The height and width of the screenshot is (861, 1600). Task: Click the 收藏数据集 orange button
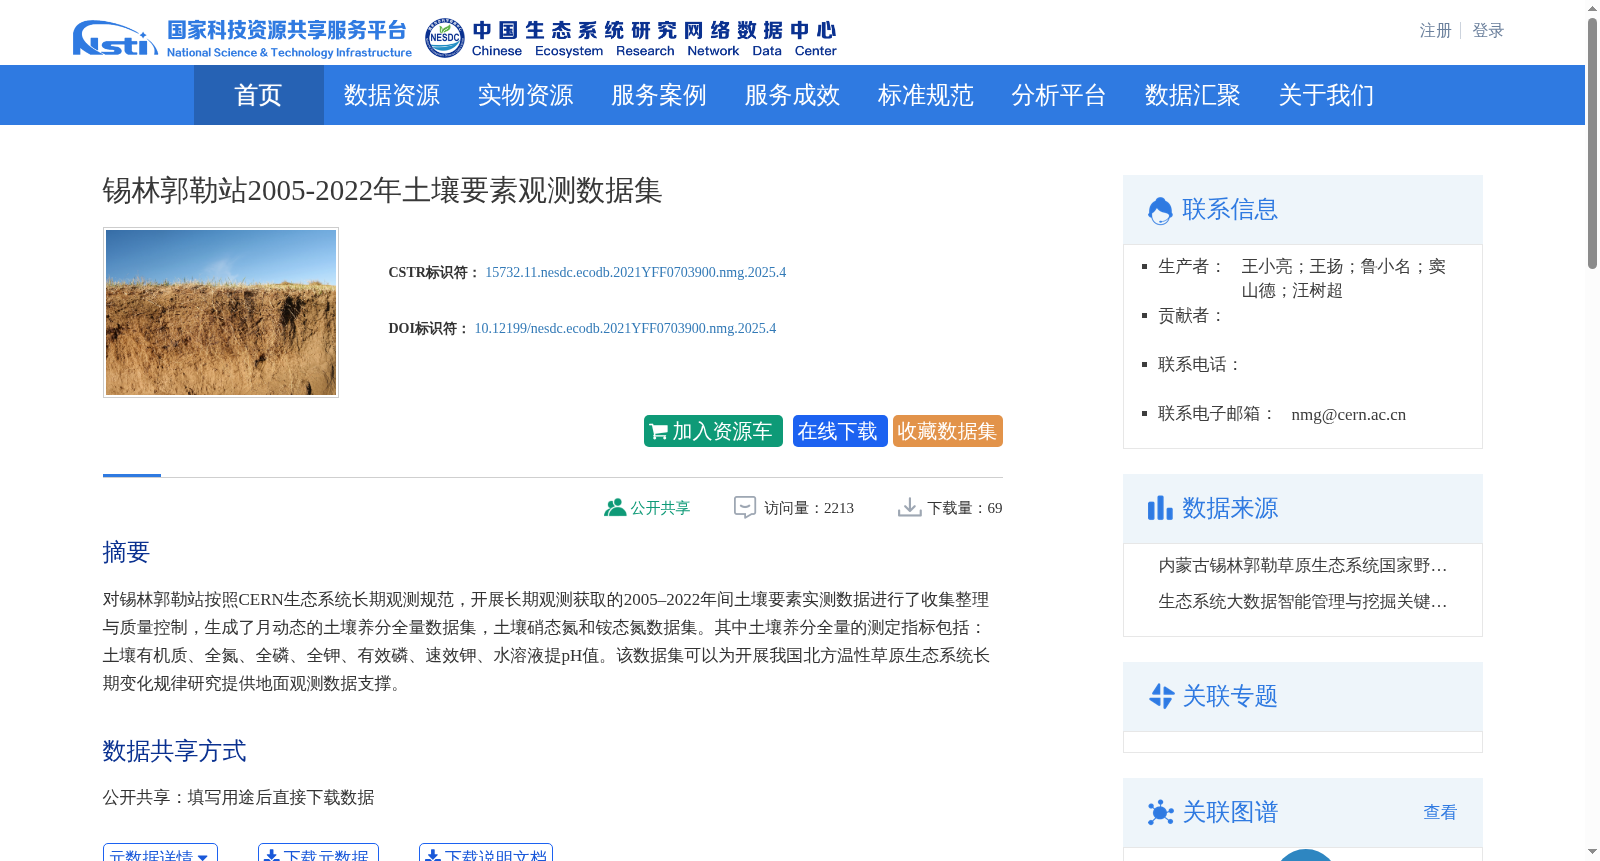[948, 431]
